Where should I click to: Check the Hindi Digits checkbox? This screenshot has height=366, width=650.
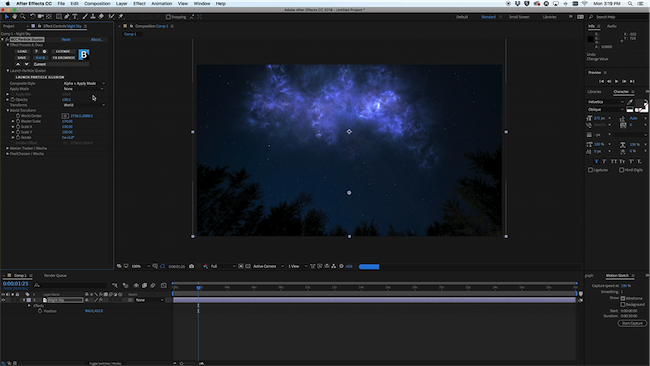tap(621, 170)
